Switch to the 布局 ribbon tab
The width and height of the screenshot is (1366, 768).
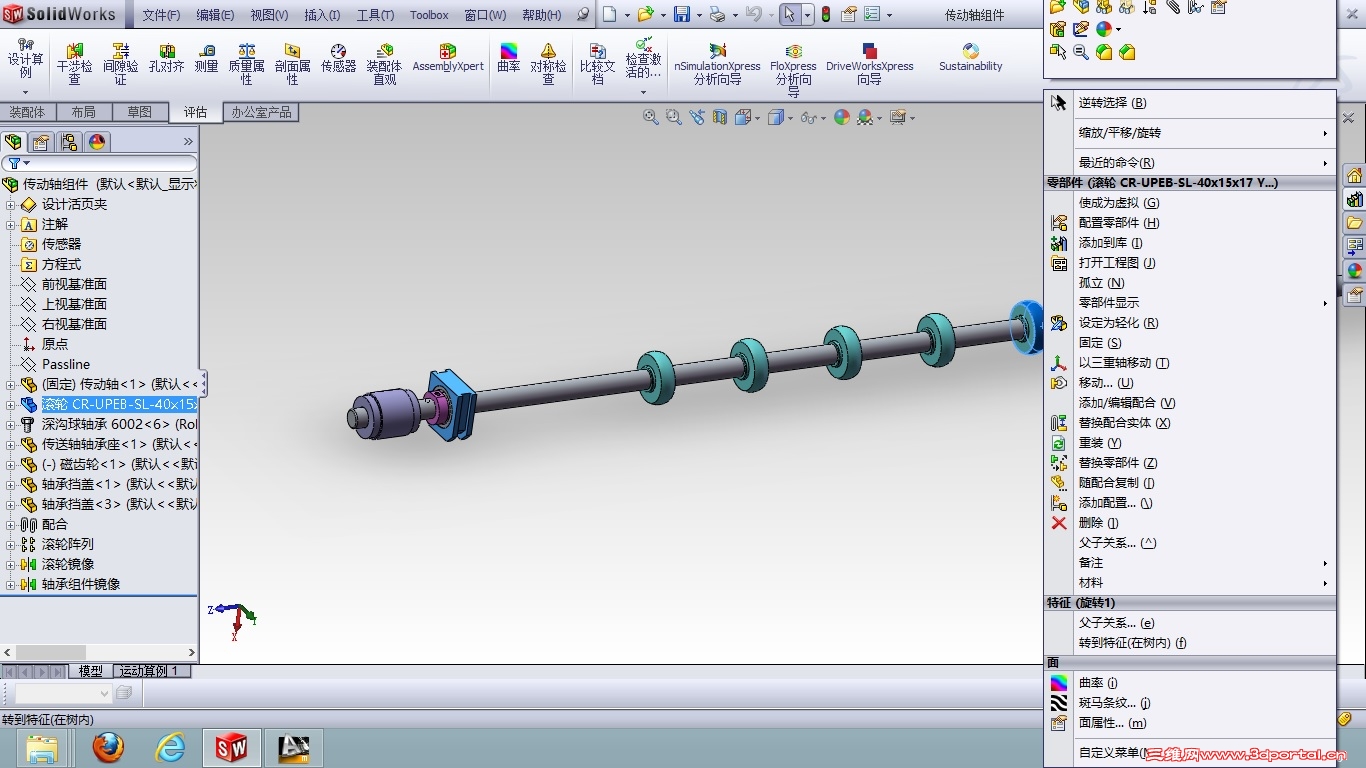pyautogui.click(x=83, y=112)
